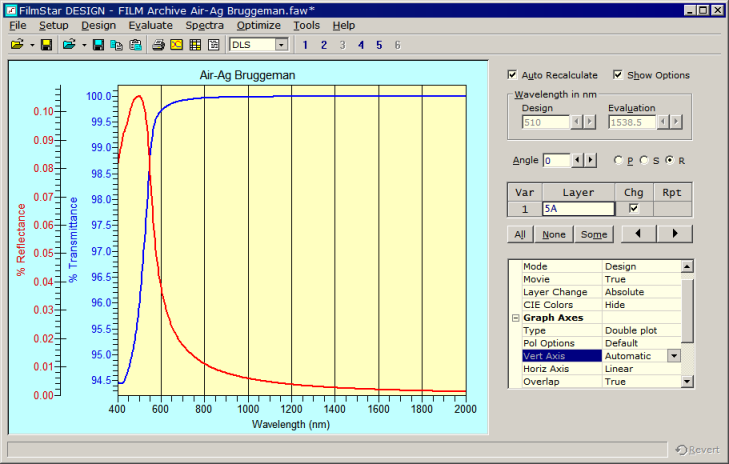Screen dimensions: 729x464
Task: Click the Rpt column header
Action: pyautogui.click(x=672, y=192)
